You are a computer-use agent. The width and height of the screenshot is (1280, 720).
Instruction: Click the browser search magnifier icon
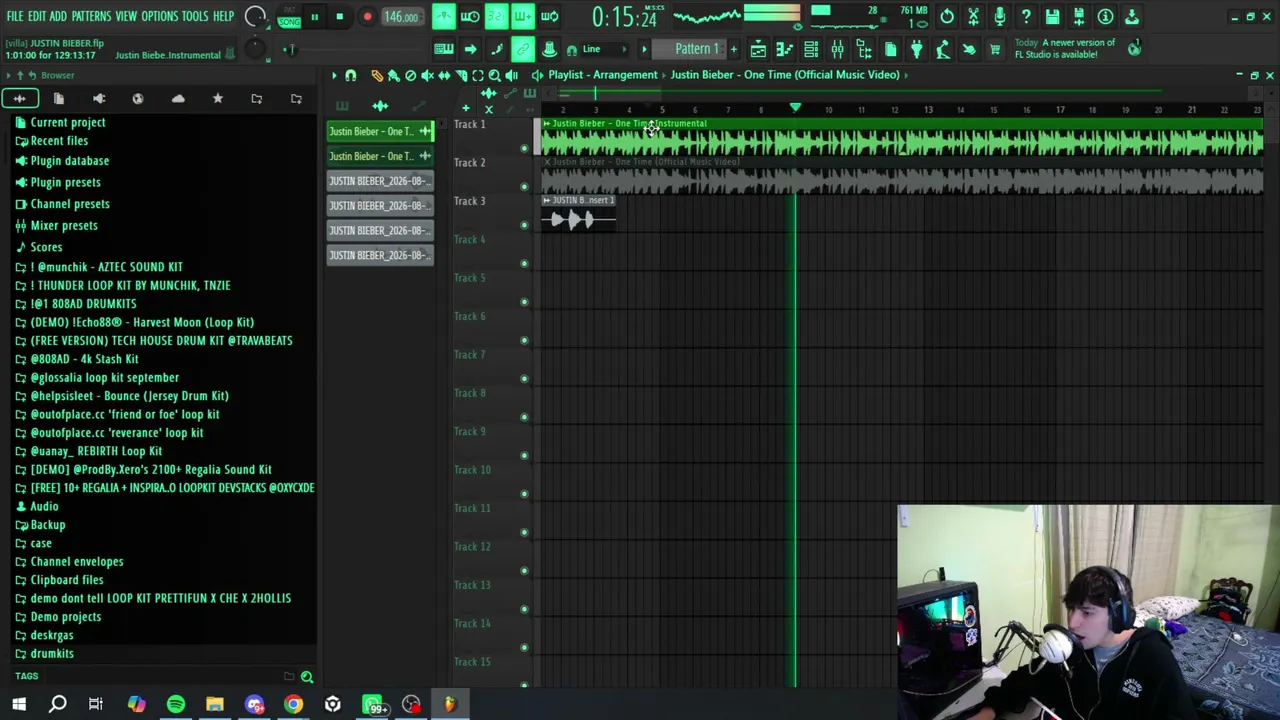[307, 677]
